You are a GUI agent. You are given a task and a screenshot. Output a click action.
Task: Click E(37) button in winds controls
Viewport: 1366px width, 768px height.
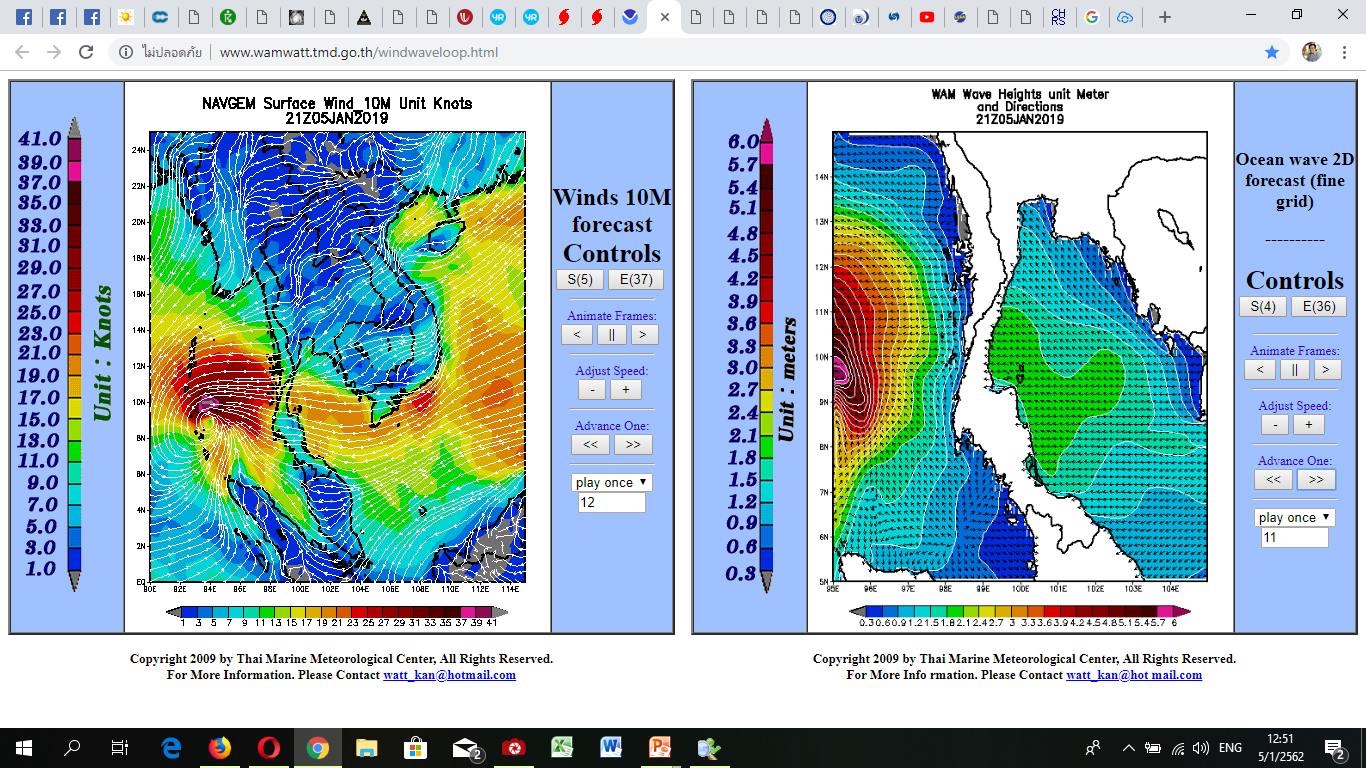636,280
